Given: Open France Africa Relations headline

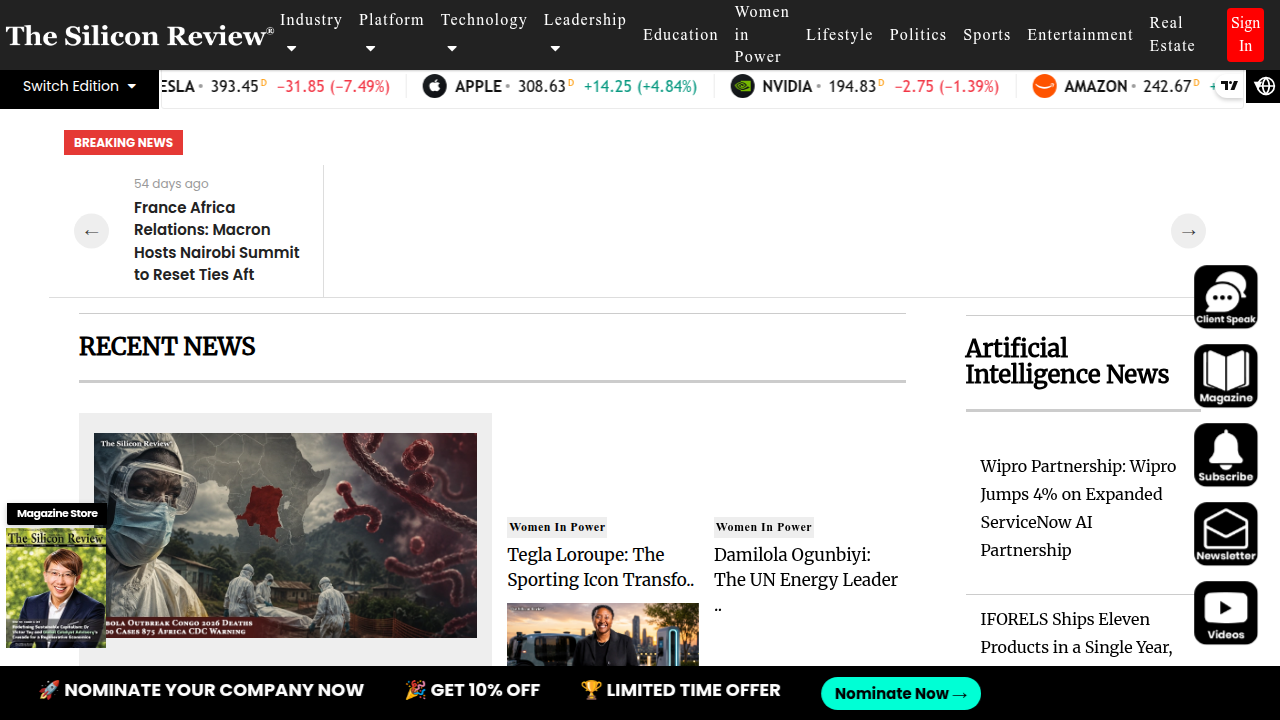Looking at the screenshot, I should [x=217, y=241].
